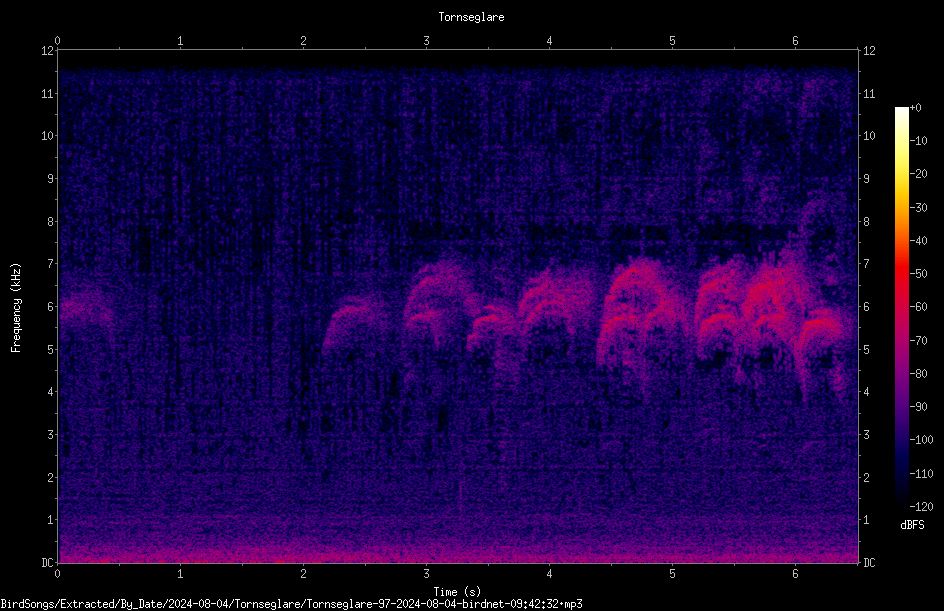Click the Frequency (kHz) axis label
The width and height of the screenshot is (944, 611).
[x=16, y=308]
